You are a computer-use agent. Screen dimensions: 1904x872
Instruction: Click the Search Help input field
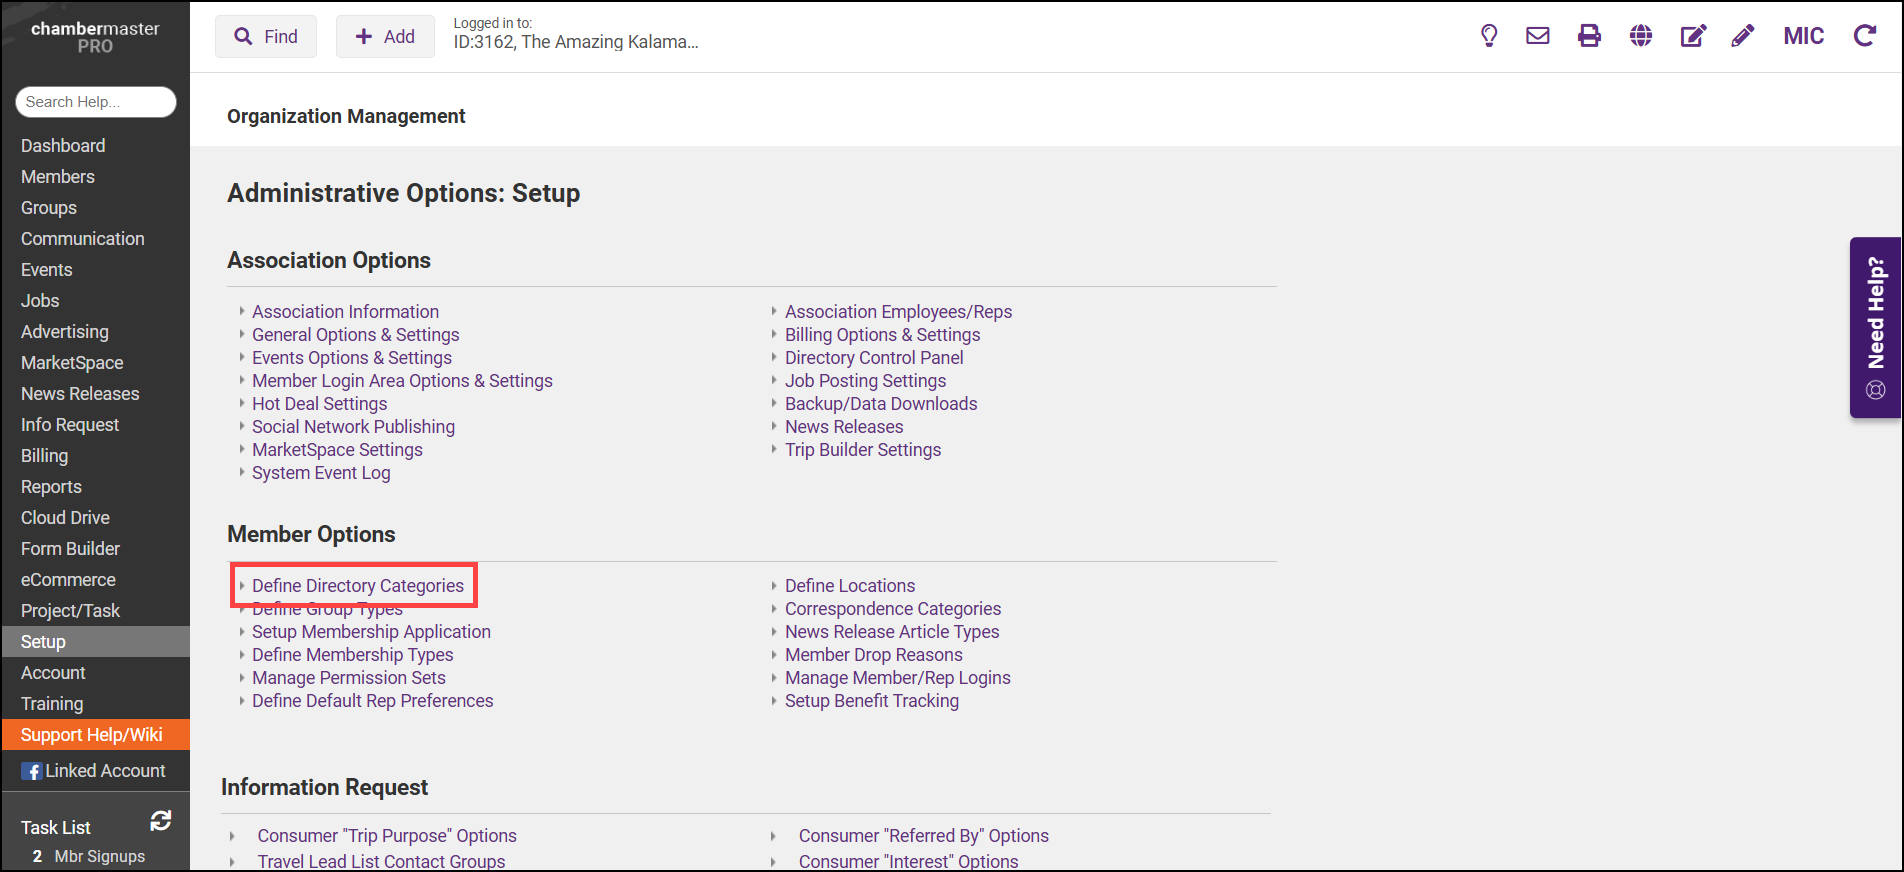(96, 102)
